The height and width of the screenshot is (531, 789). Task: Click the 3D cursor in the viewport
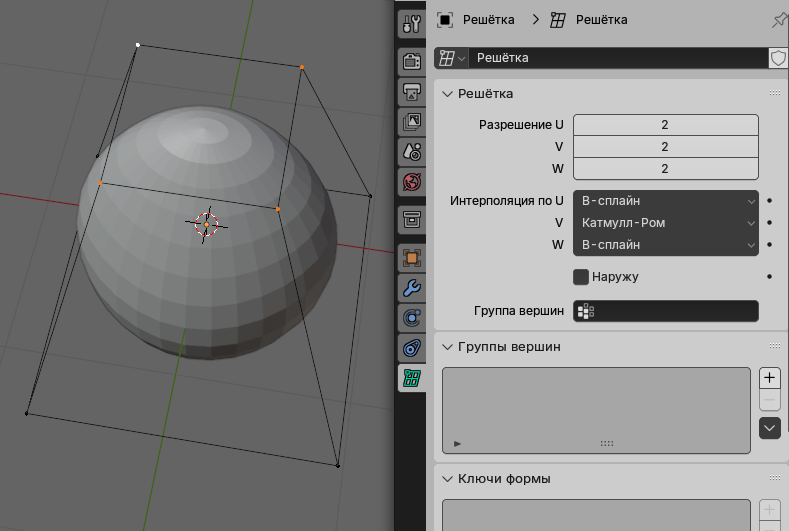coord(206,224)
